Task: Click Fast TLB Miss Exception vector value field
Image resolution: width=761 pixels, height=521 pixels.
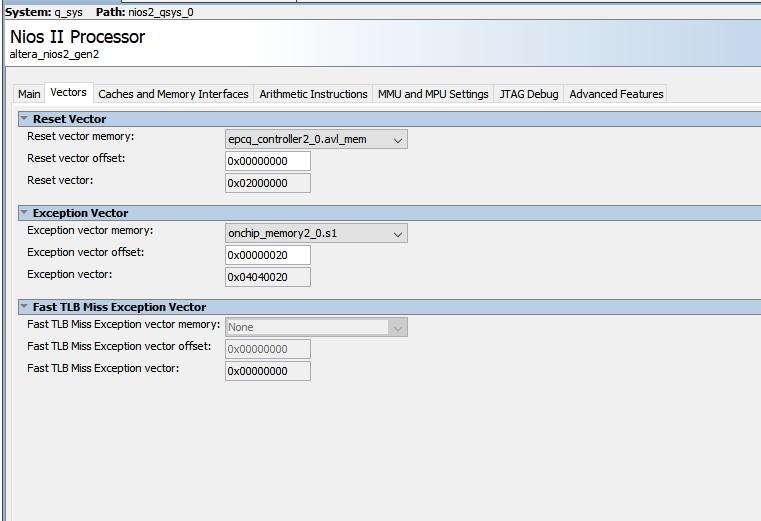Action: (268, 371)
